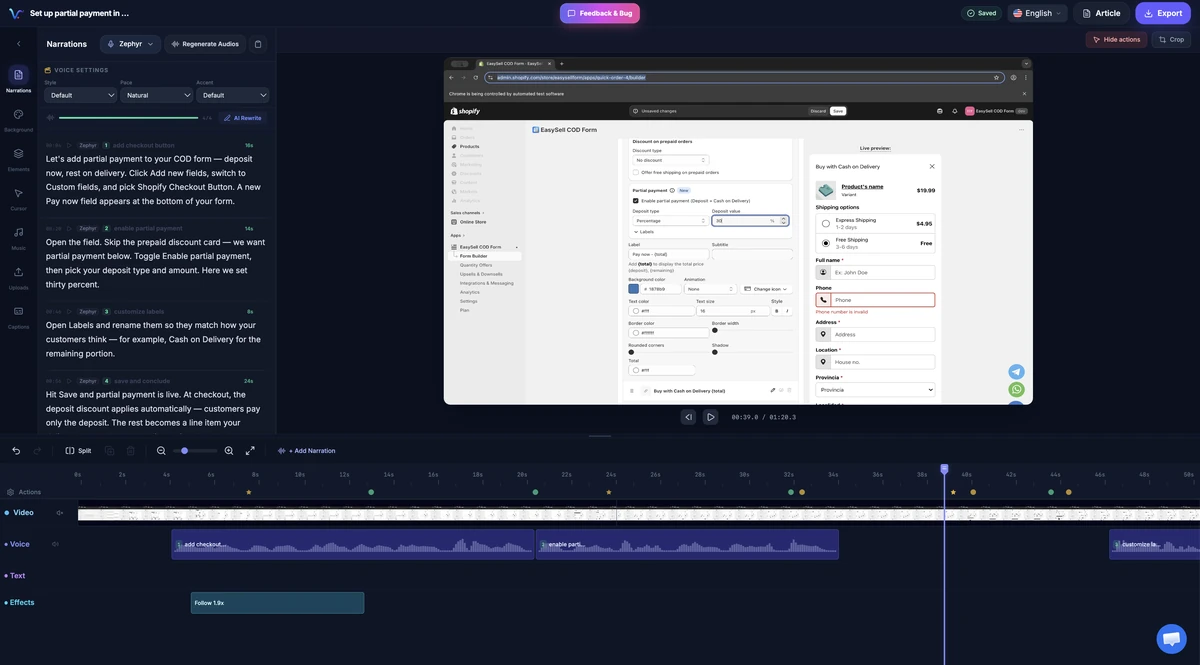
Task: Select the Effects track label
Action: coord(22,602)
